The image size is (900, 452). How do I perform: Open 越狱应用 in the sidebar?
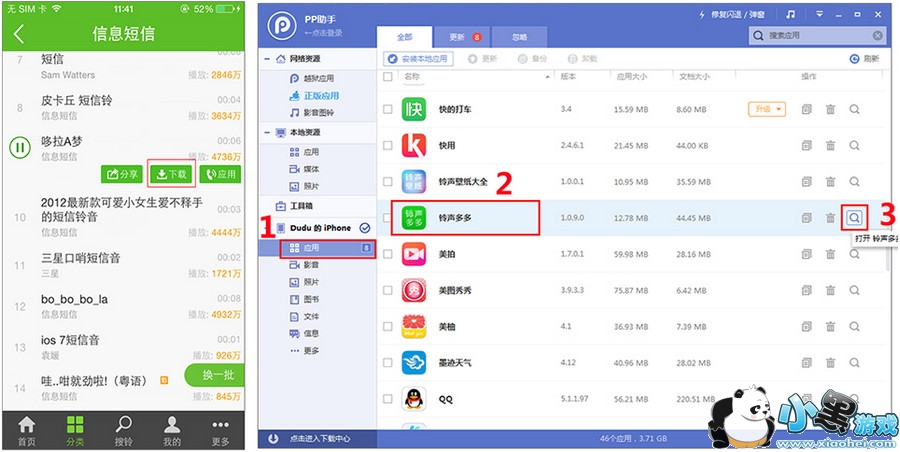click(312, 79)
